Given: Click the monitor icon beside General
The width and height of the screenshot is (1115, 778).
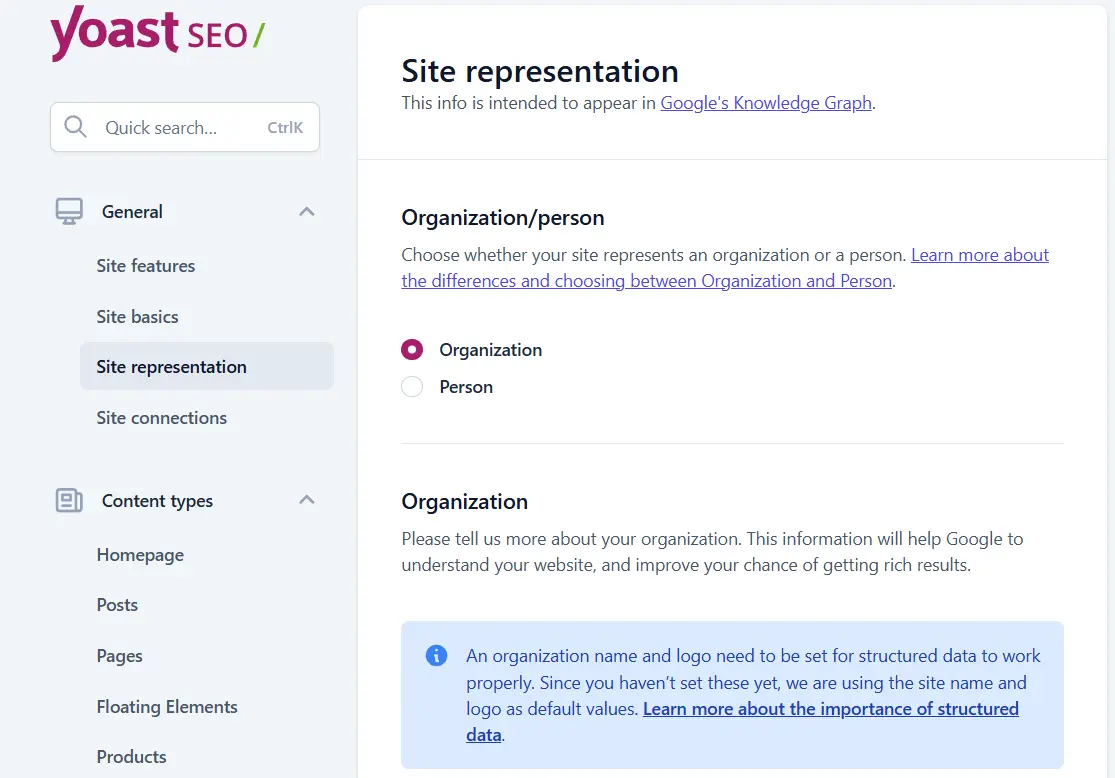Looking at the screenshot, I should click(68, 211).
